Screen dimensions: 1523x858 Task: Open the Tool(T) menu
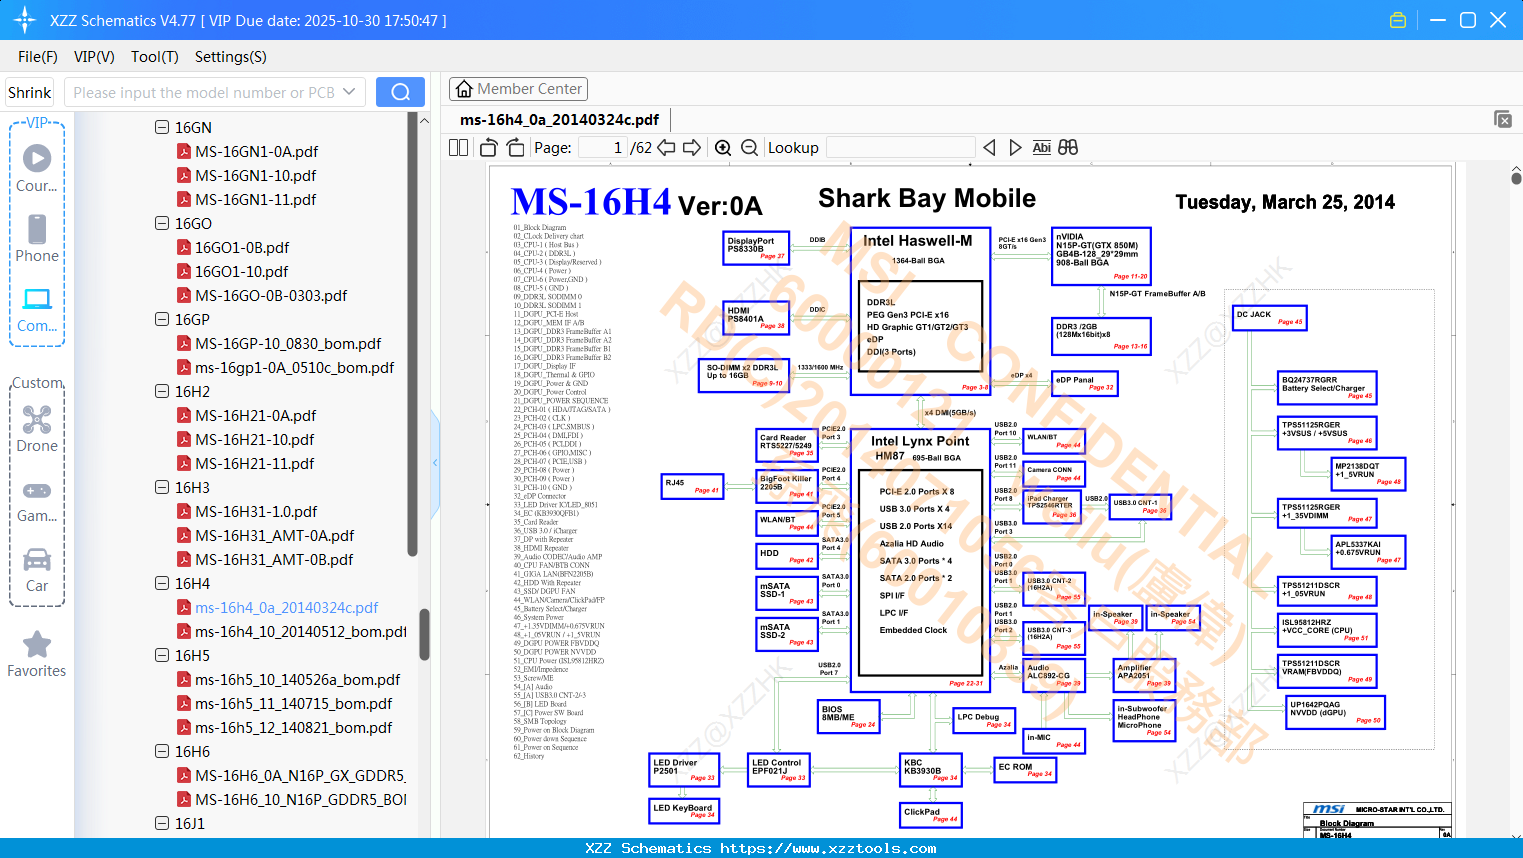pyautogui.click(x=155, y=57)
